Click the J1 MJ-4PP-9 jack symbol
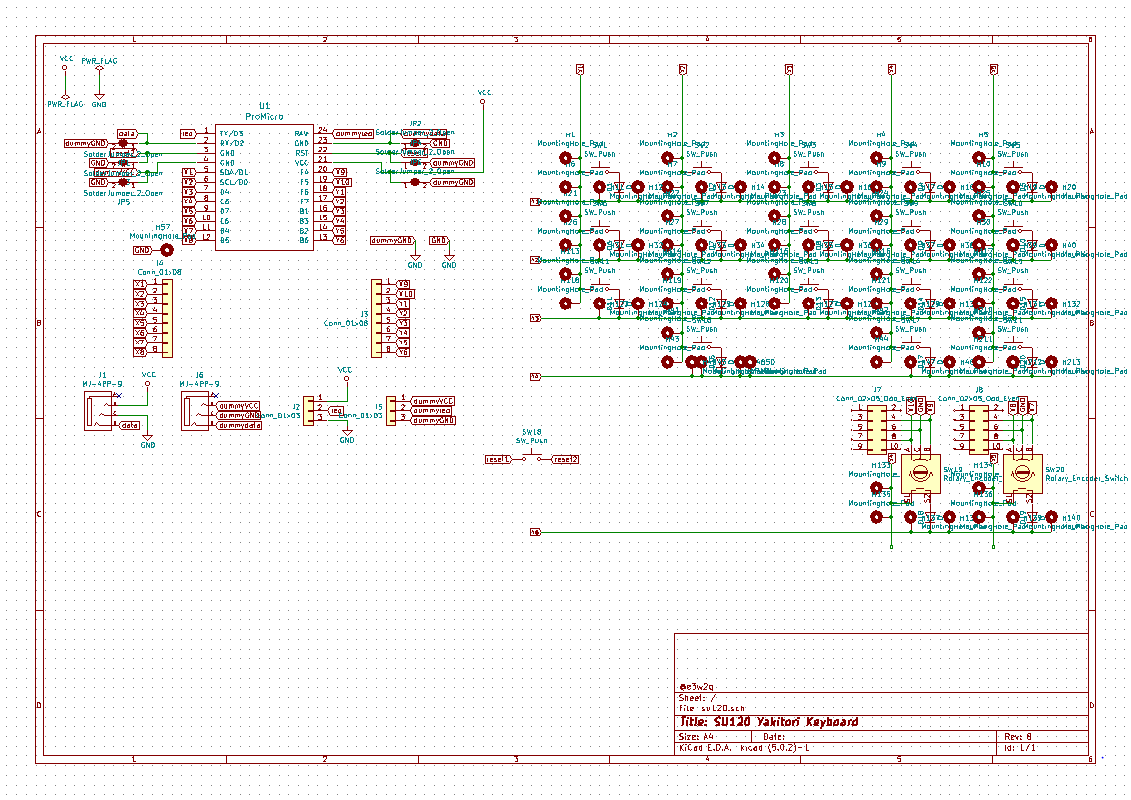 click(98, 412)
